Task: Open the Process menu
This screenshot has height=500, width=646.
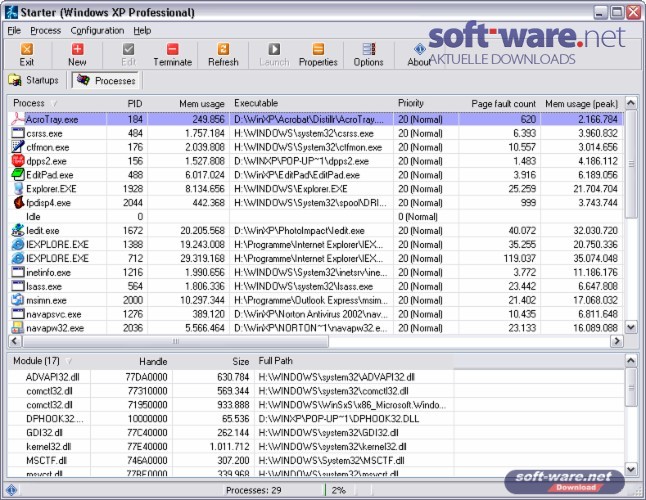Action: click(x=45, y=30)
